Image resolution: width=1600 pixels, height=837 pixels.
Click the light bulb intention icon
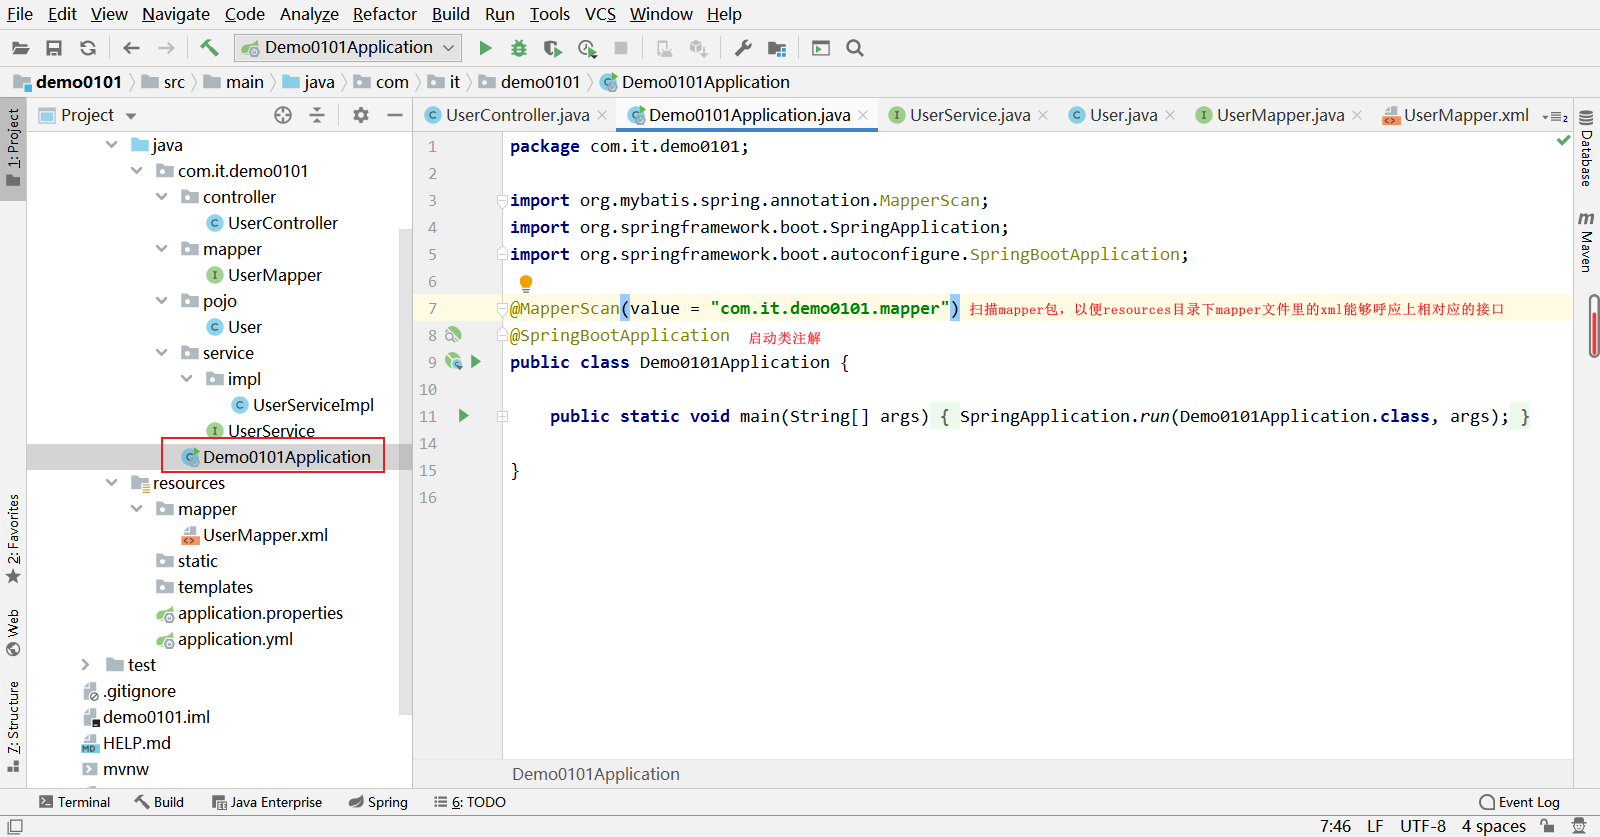[526, 283]
